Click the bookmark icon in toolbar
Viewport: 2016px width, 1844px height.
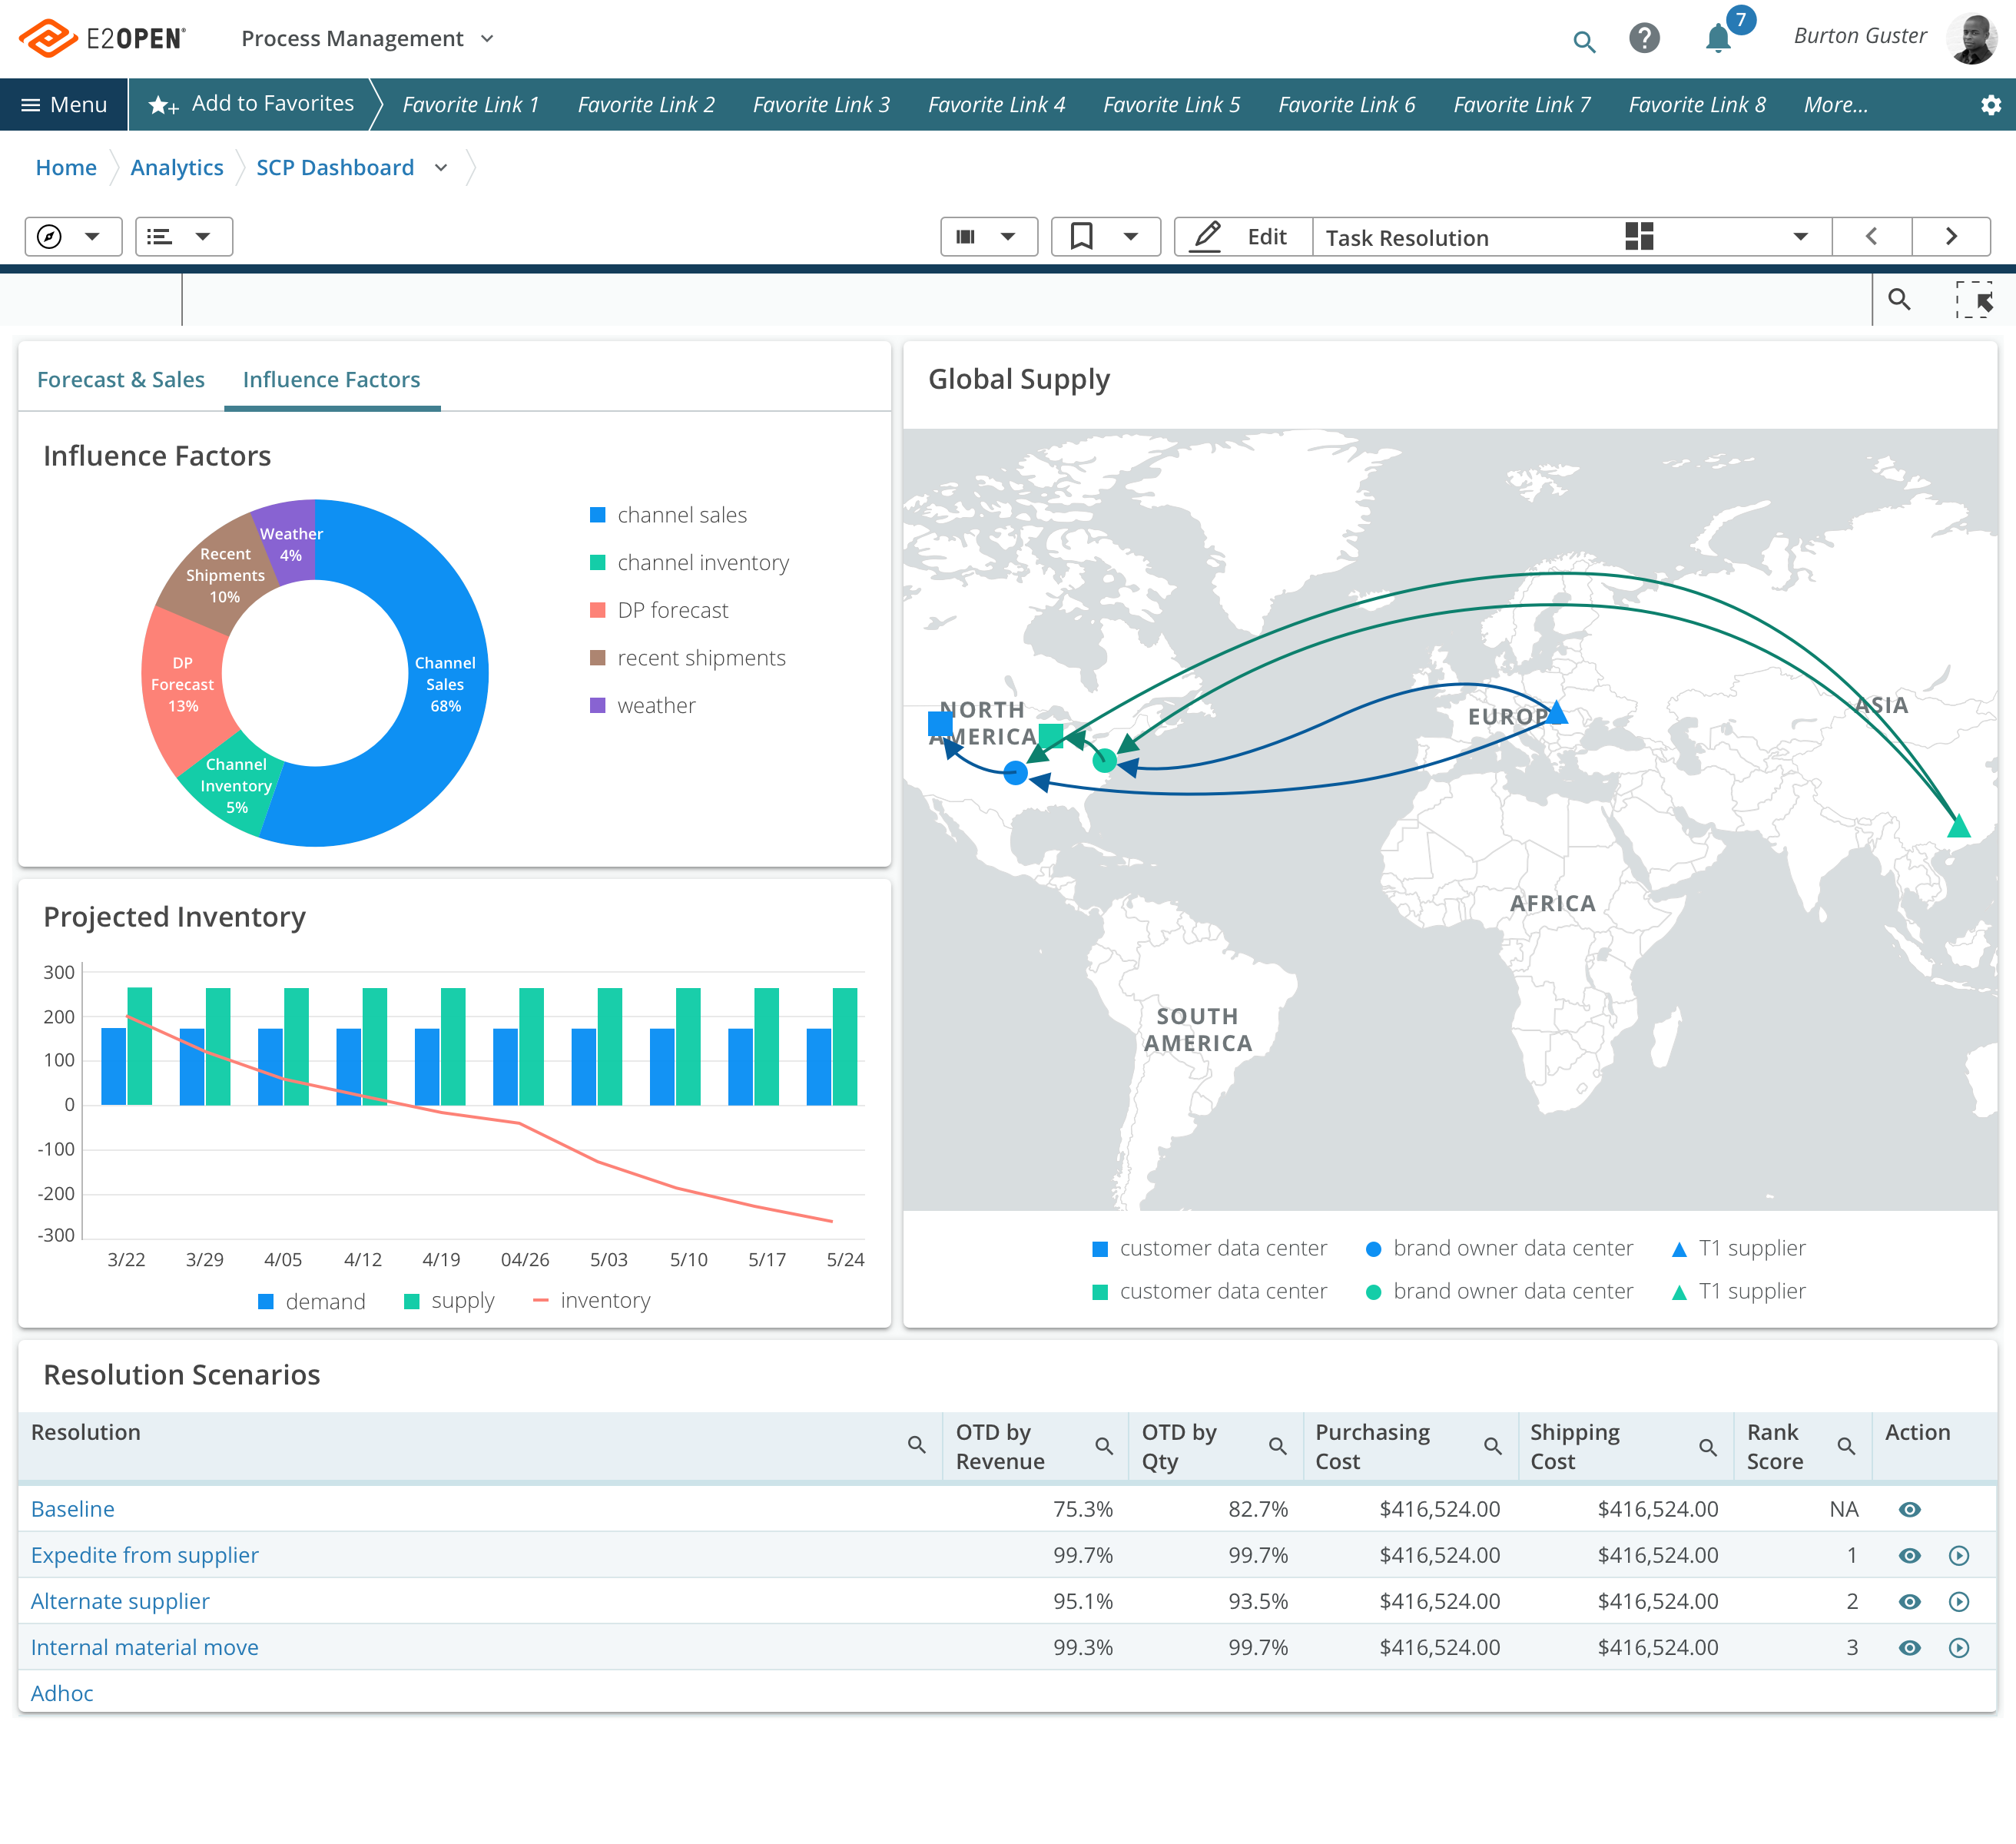(1081, 237)
